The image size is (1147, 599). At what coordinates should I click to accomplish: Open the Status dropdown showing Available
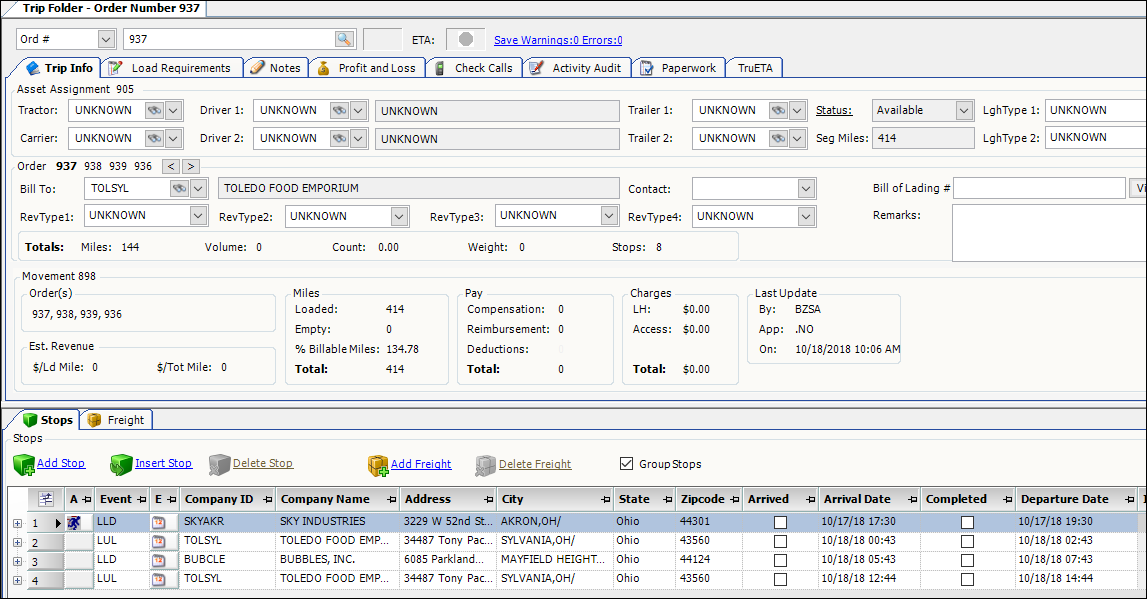(x=964, y=110)
